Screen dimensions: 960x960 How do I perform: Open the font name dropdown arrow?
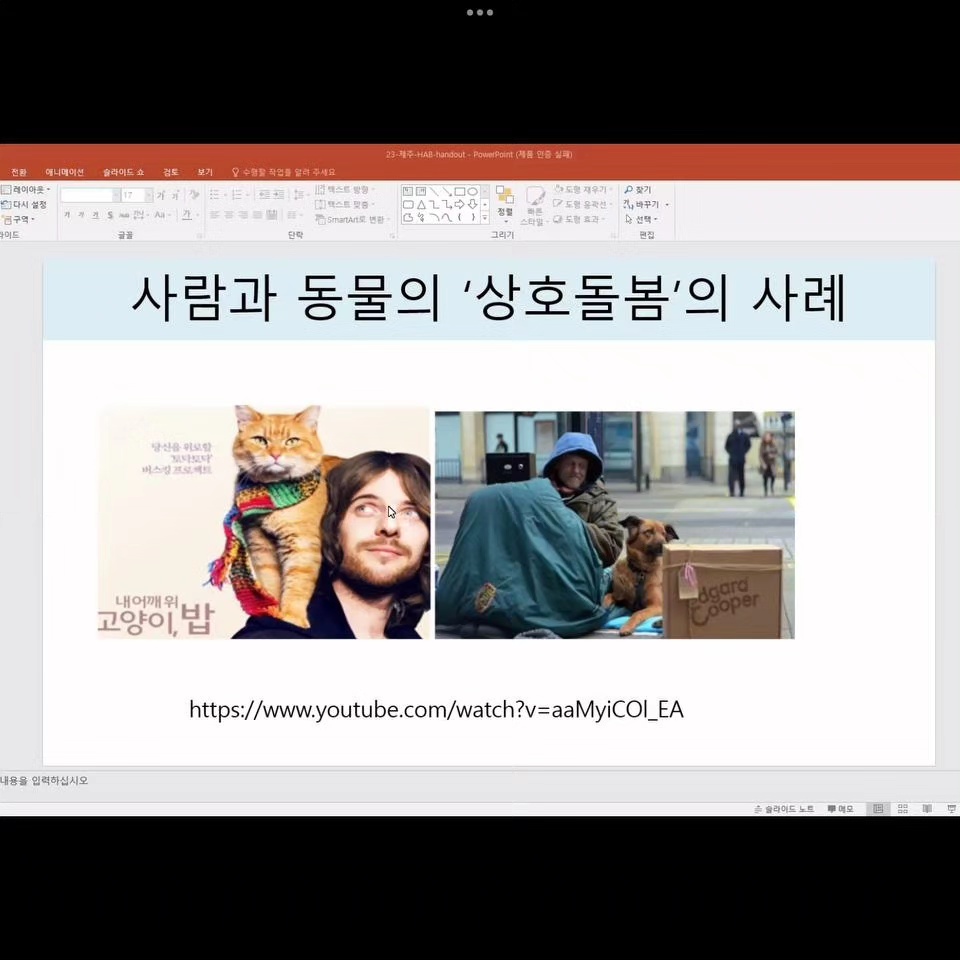click(116, 195)
